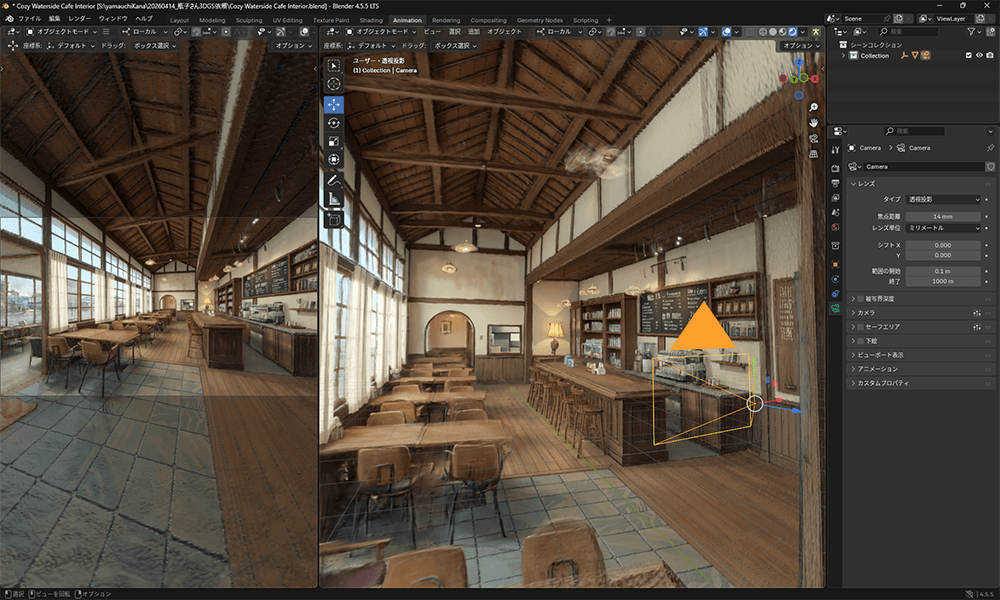The width and height of the screenshot is (1000, 600).
Task: Click the Add Cube tool
Action: click(334, 219)
